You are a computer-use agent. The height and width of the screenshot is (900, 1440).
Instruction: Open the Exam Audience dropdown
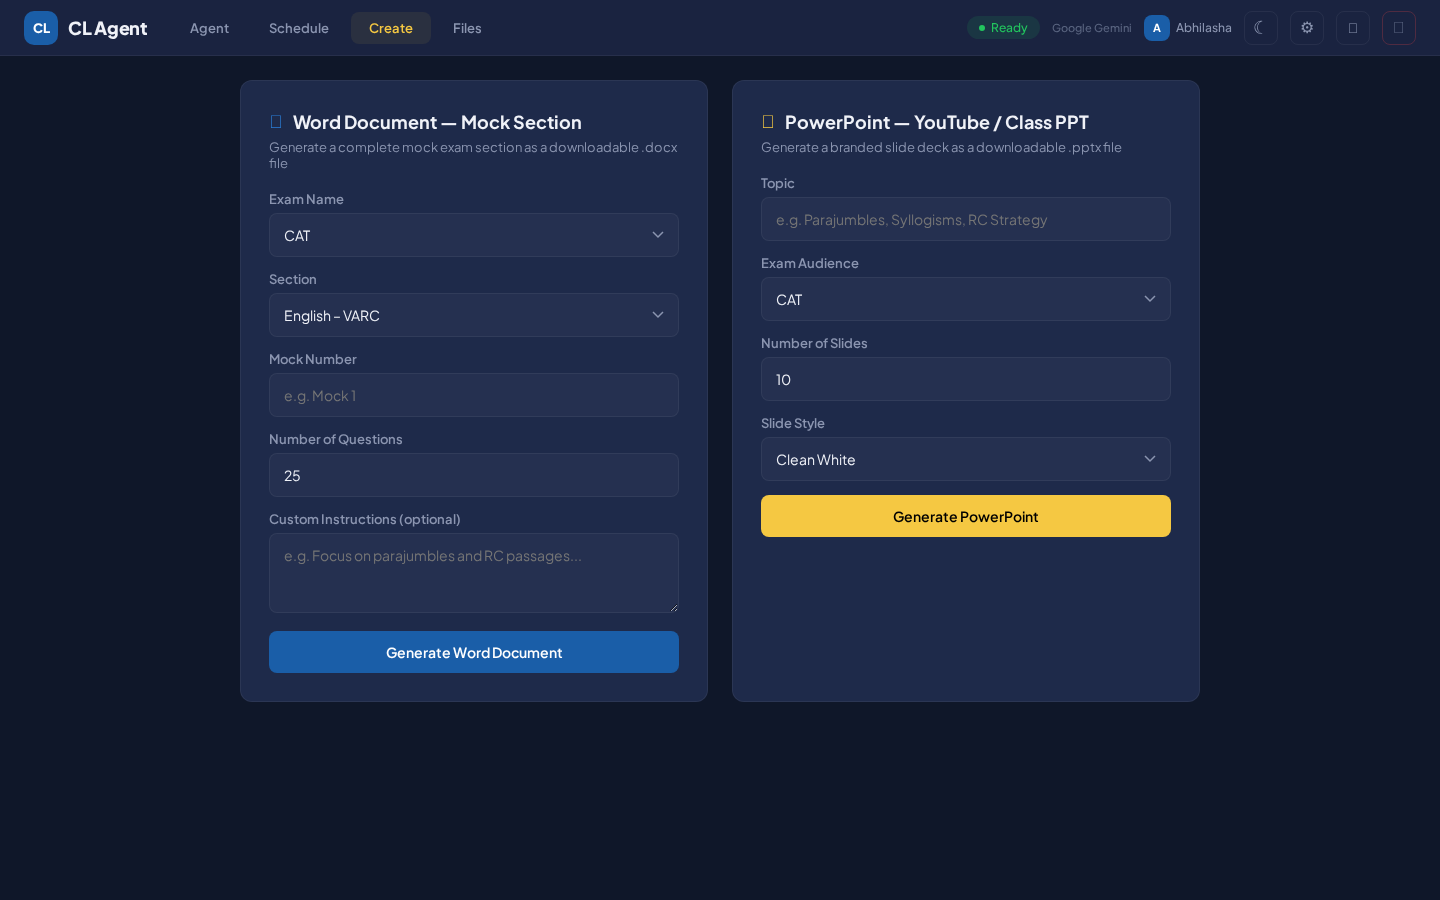coord(965,299)
